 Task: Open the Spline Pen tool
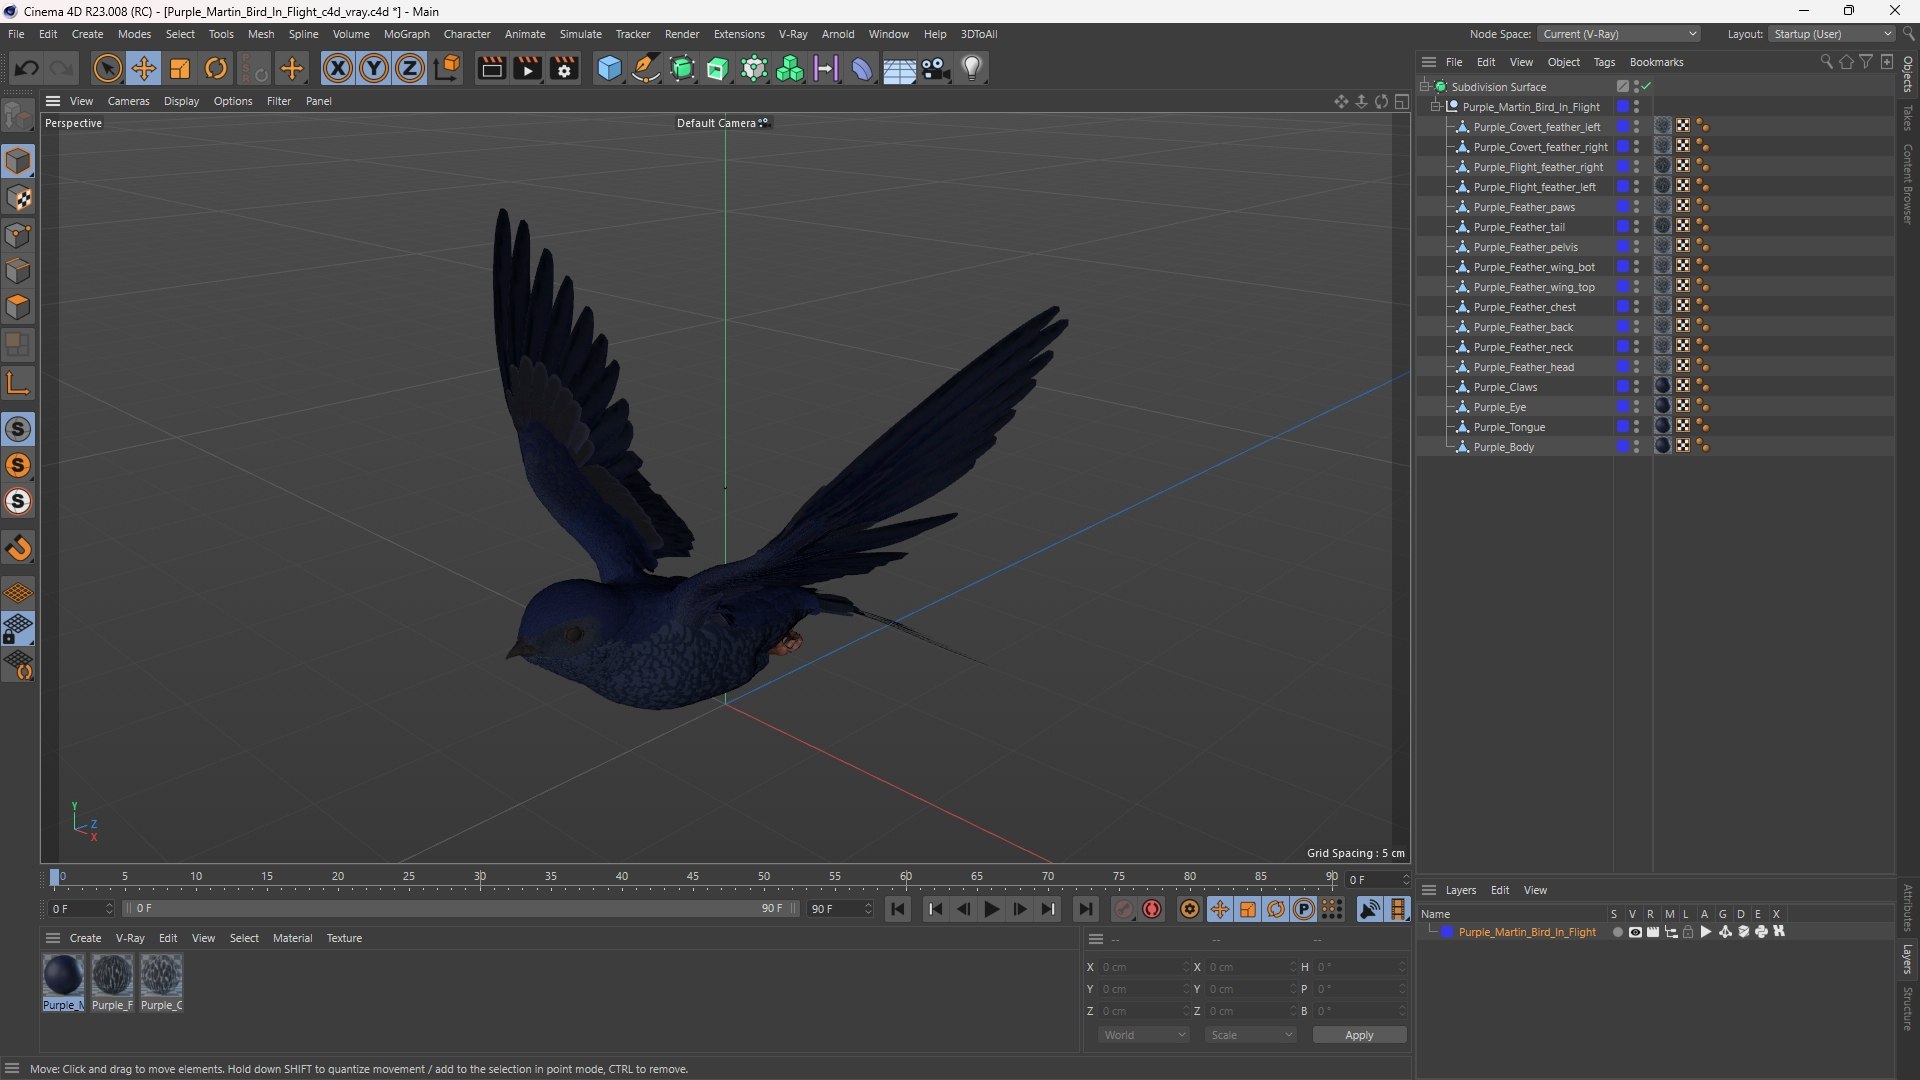pyautogui.click(x=646, y=68)
